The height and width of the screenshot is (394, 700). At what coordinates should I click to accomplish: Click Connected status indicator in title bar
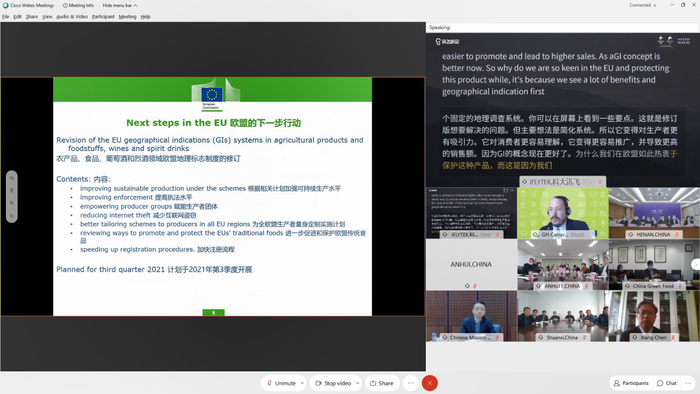642,5
